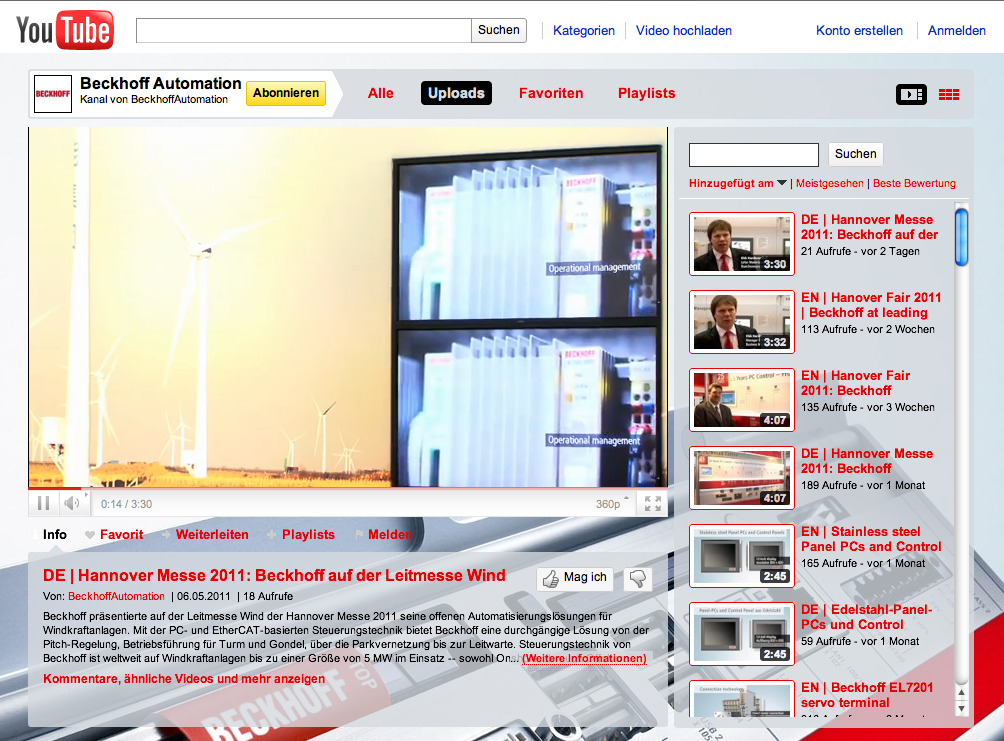Switch to player view layout icon
This screenshot has width=1004, height=741.
911,94
